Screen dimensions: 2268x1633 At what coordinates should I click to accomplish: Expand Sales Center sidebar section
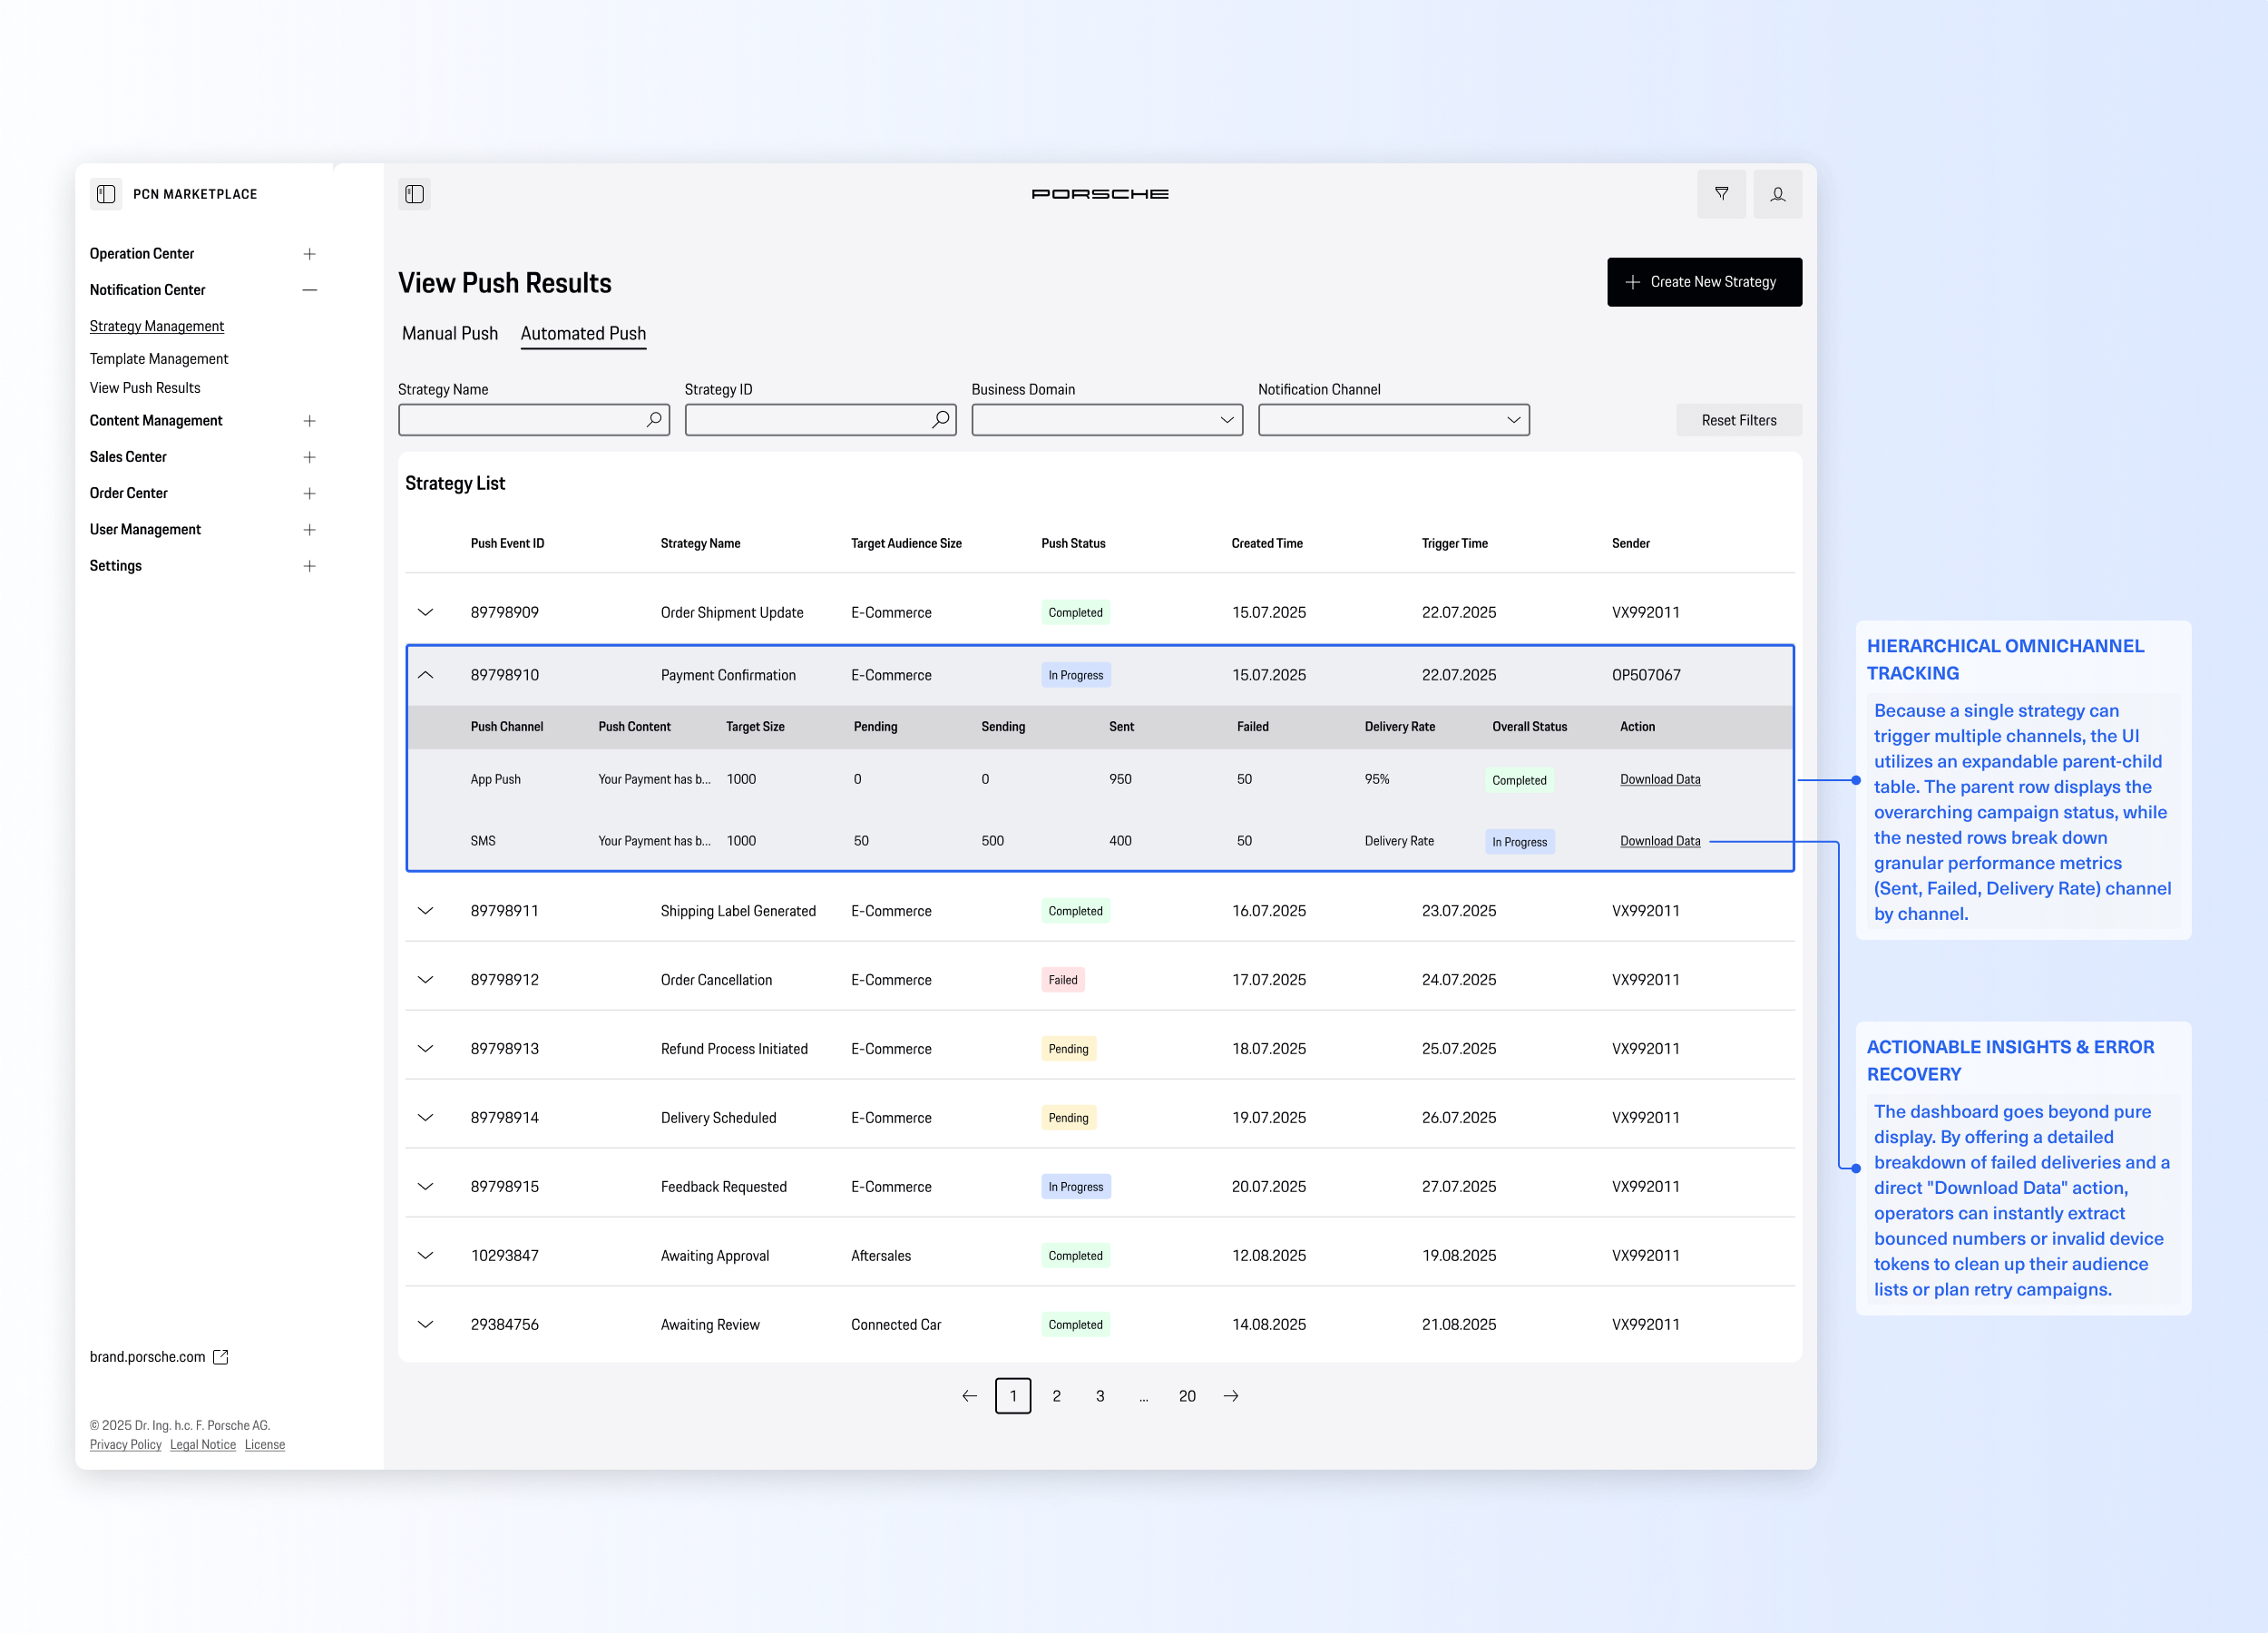[309, 457]
